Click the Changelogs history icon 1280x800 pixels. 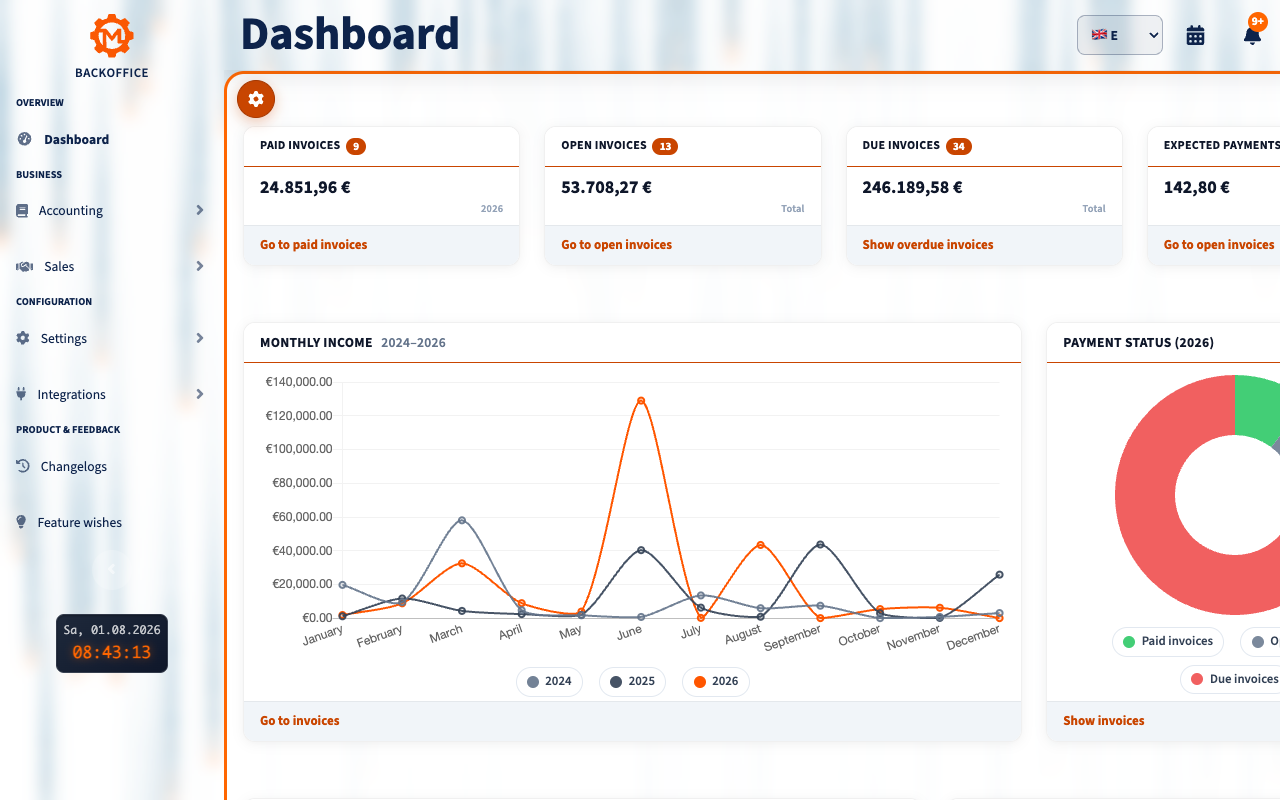pyautogui.click(x=23, y=467)
